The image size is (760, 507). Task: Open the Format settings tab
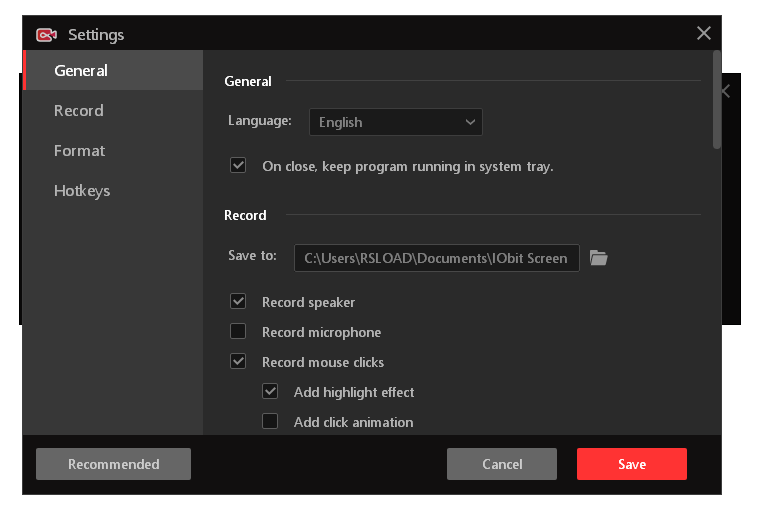pos(79,151)
